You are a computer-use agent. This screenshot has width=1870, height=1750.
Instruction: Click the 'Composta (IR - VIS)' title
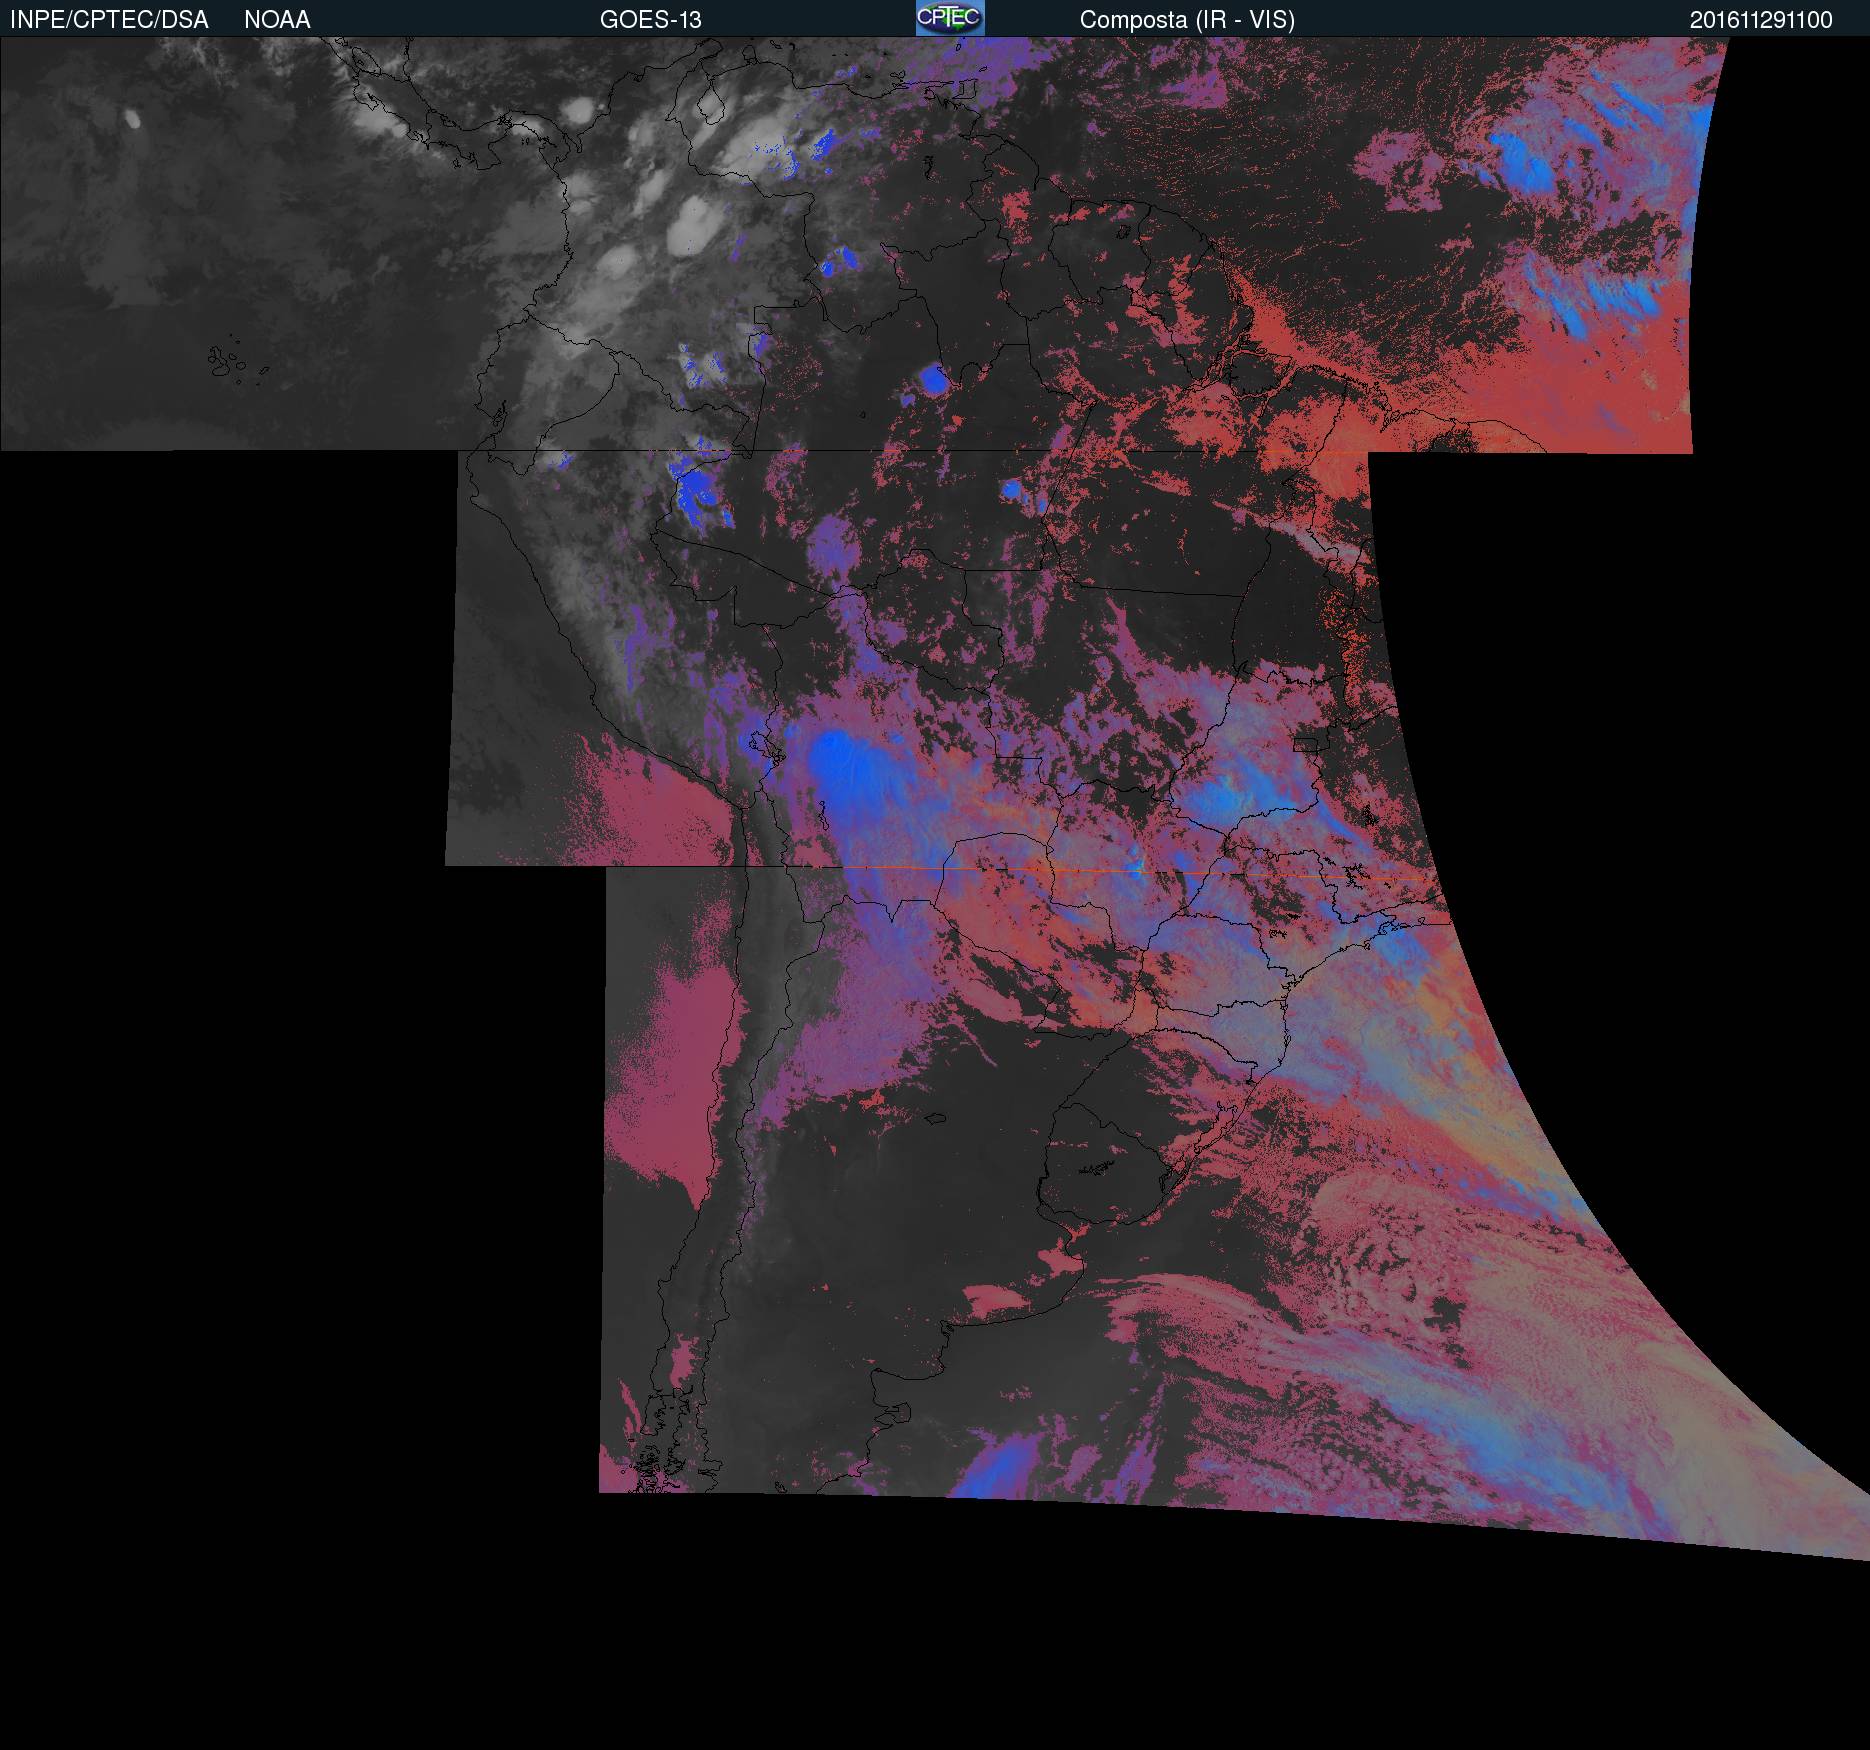(1187, 20)
